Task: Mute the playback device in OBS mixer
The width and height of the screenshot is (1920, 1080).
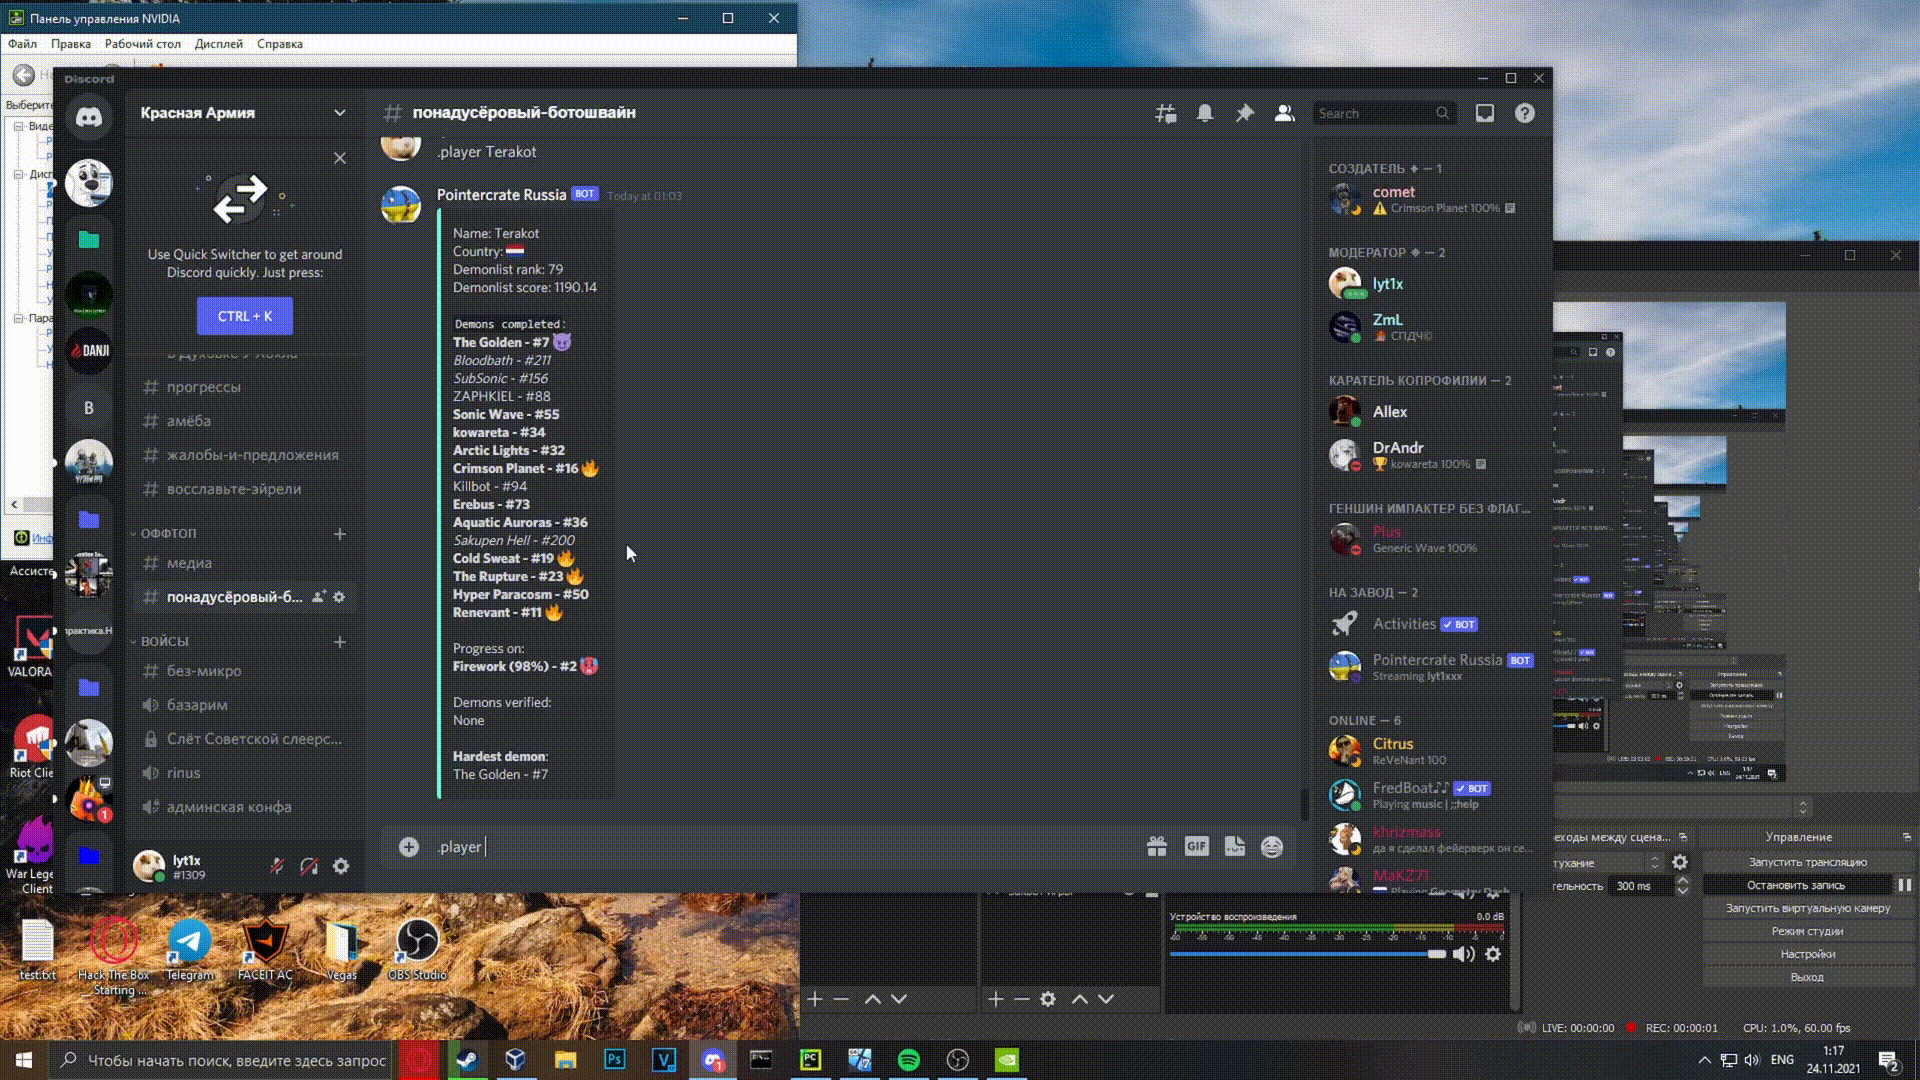Action: (x=1464, y=953)
